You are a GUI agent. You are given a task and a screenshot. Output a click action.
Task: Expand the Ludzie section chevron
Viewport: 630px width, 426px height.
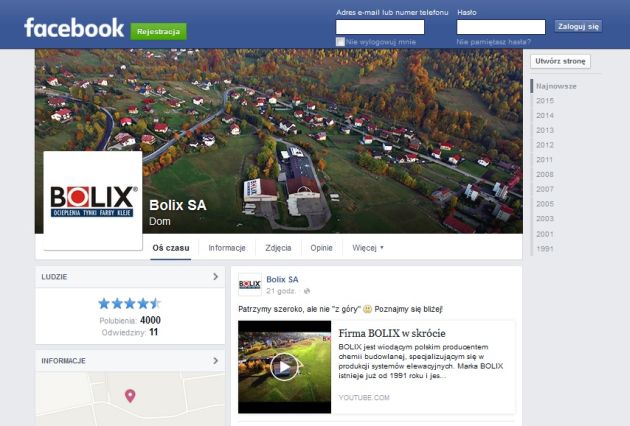click(216, 276)
